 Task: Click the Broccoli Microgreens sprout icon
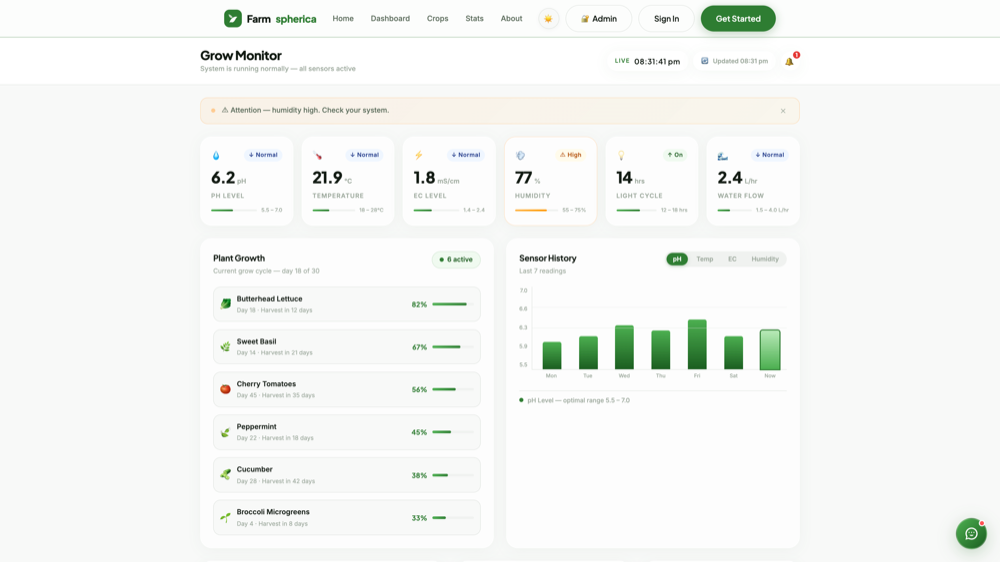tap(225, 517)
